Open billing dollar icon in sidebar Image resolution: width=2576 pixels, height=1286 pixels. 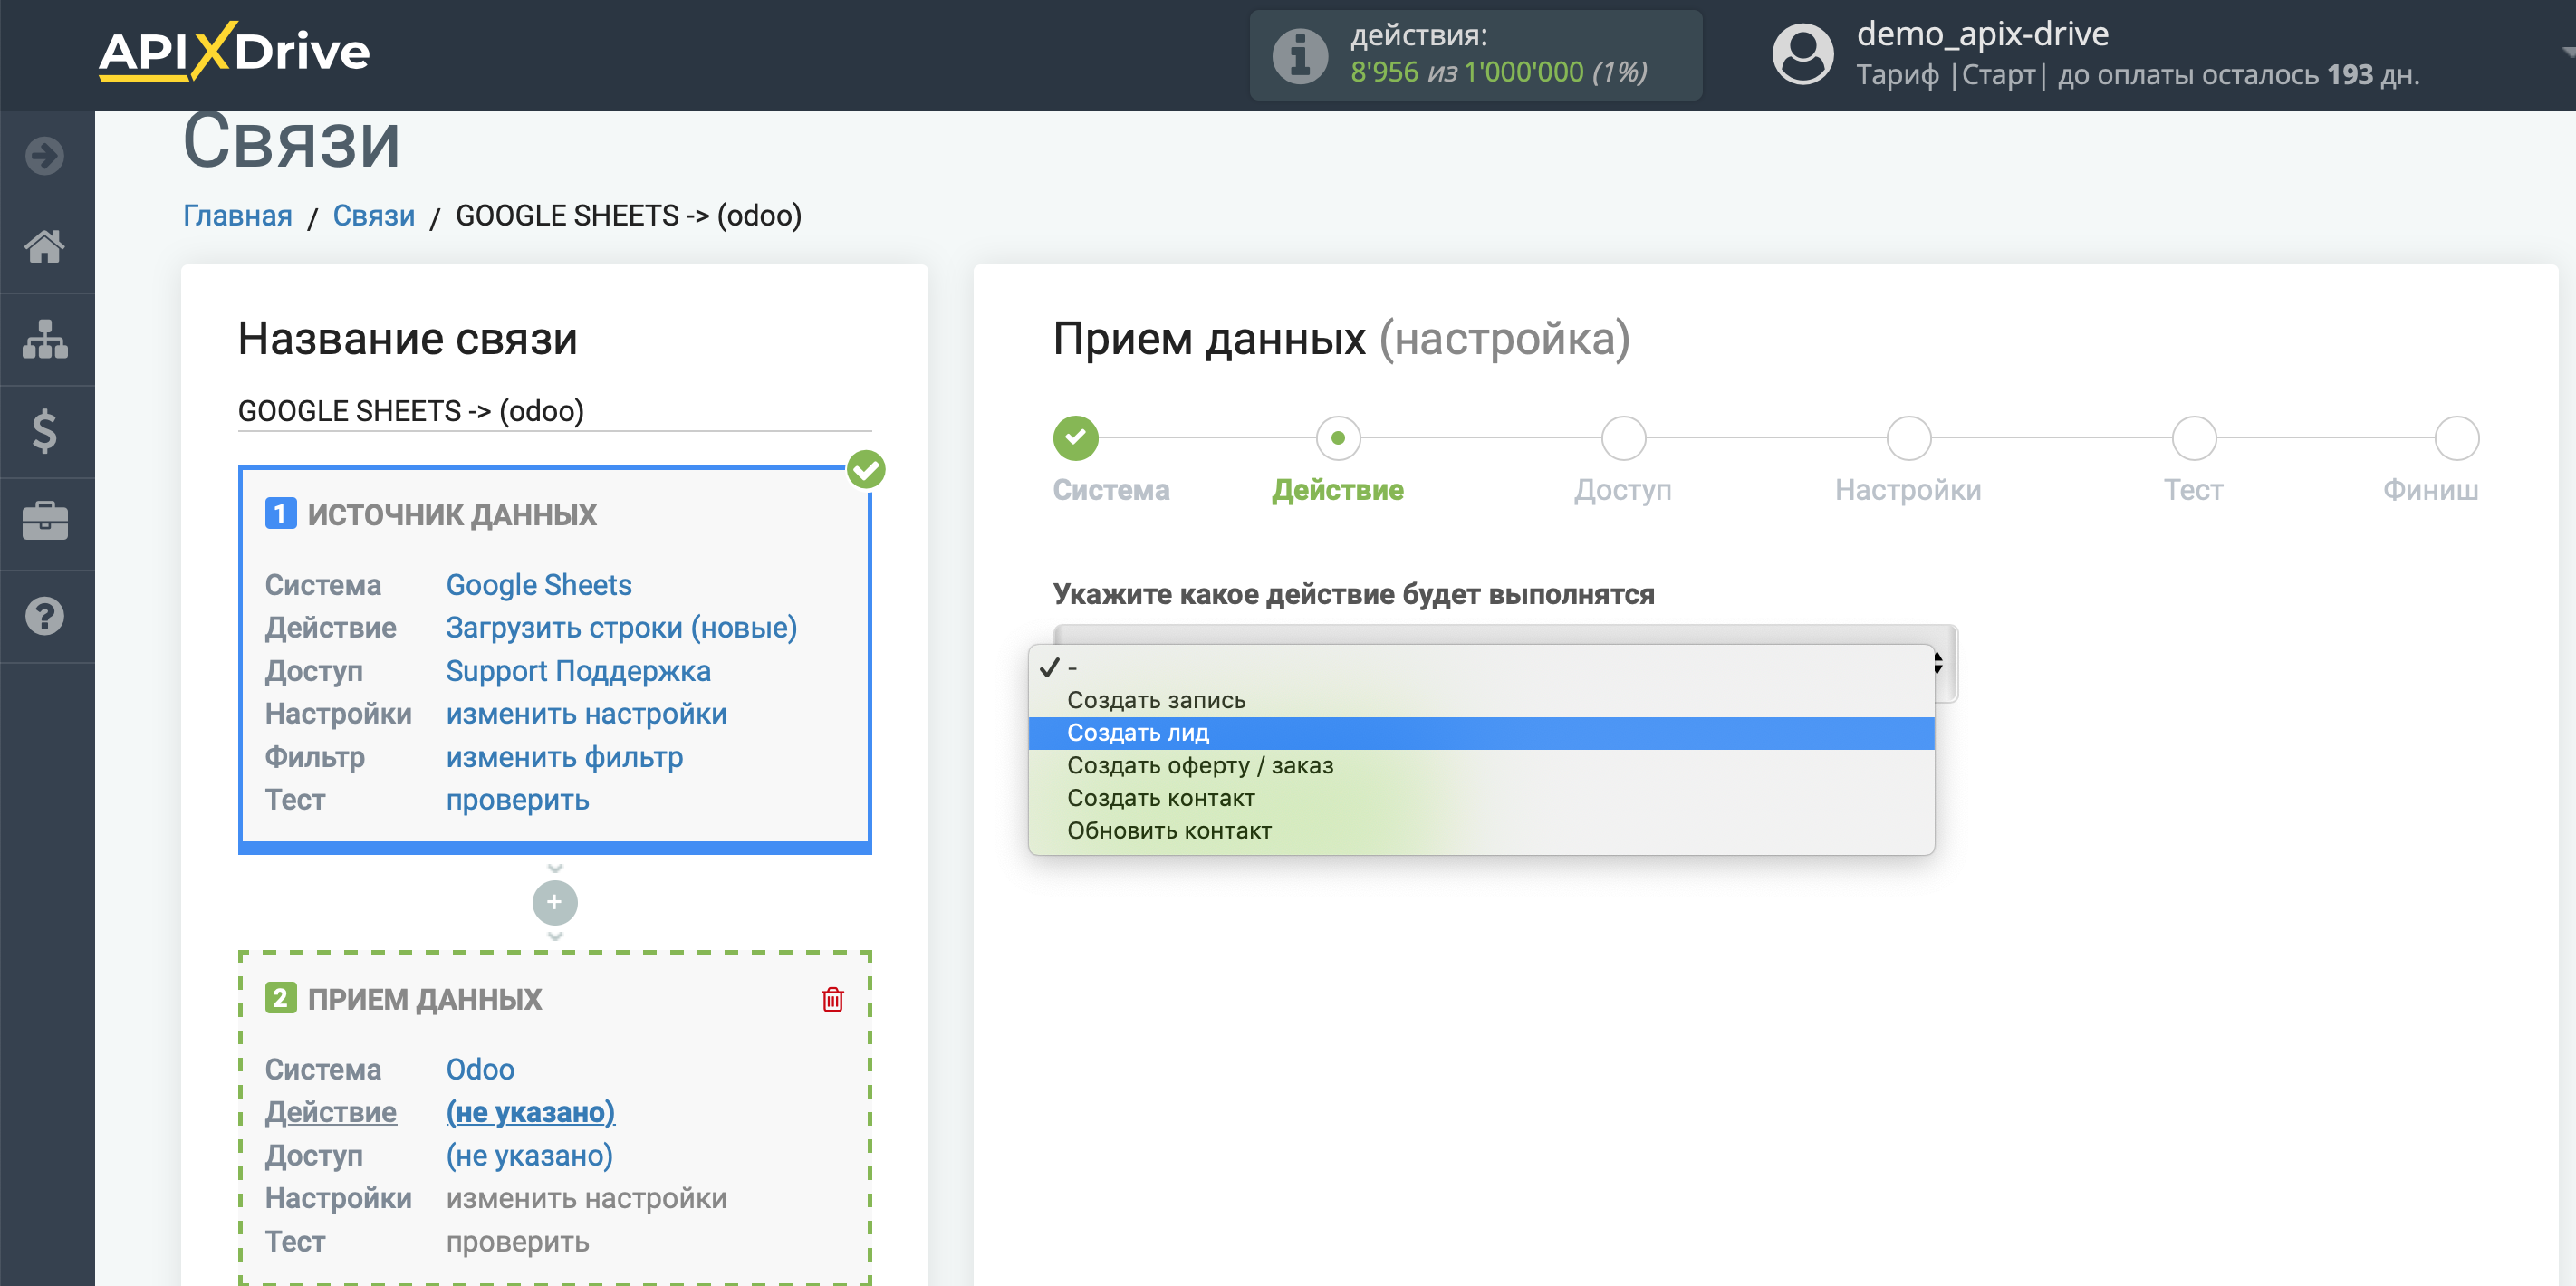tap(45, 431)
